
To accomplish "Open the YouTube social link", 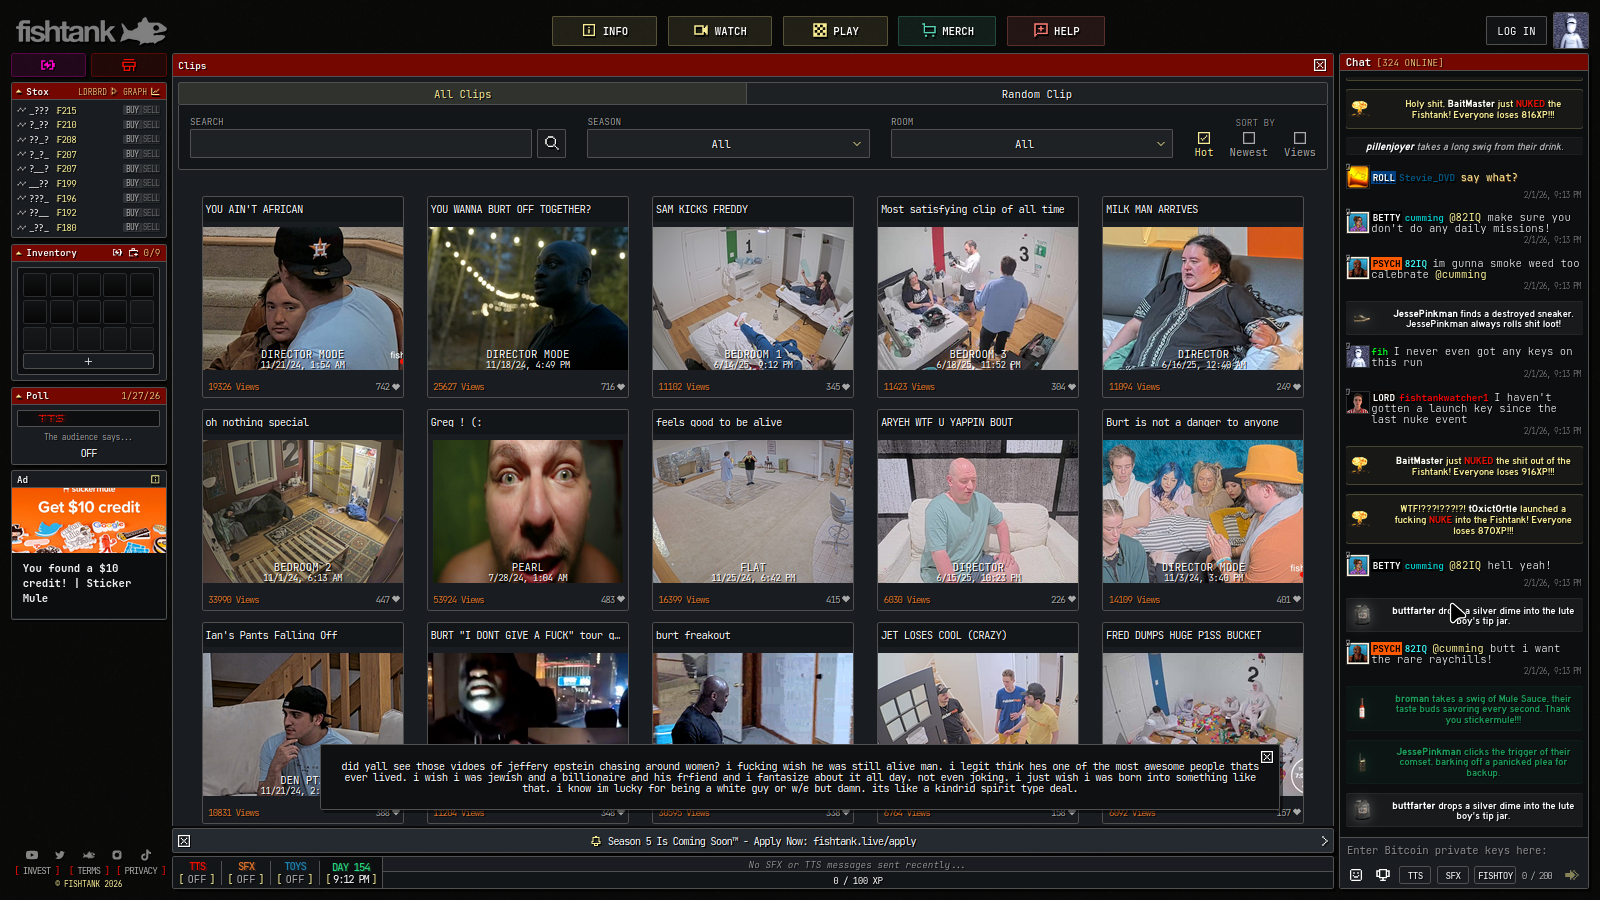I will click(x=32, y=855).
